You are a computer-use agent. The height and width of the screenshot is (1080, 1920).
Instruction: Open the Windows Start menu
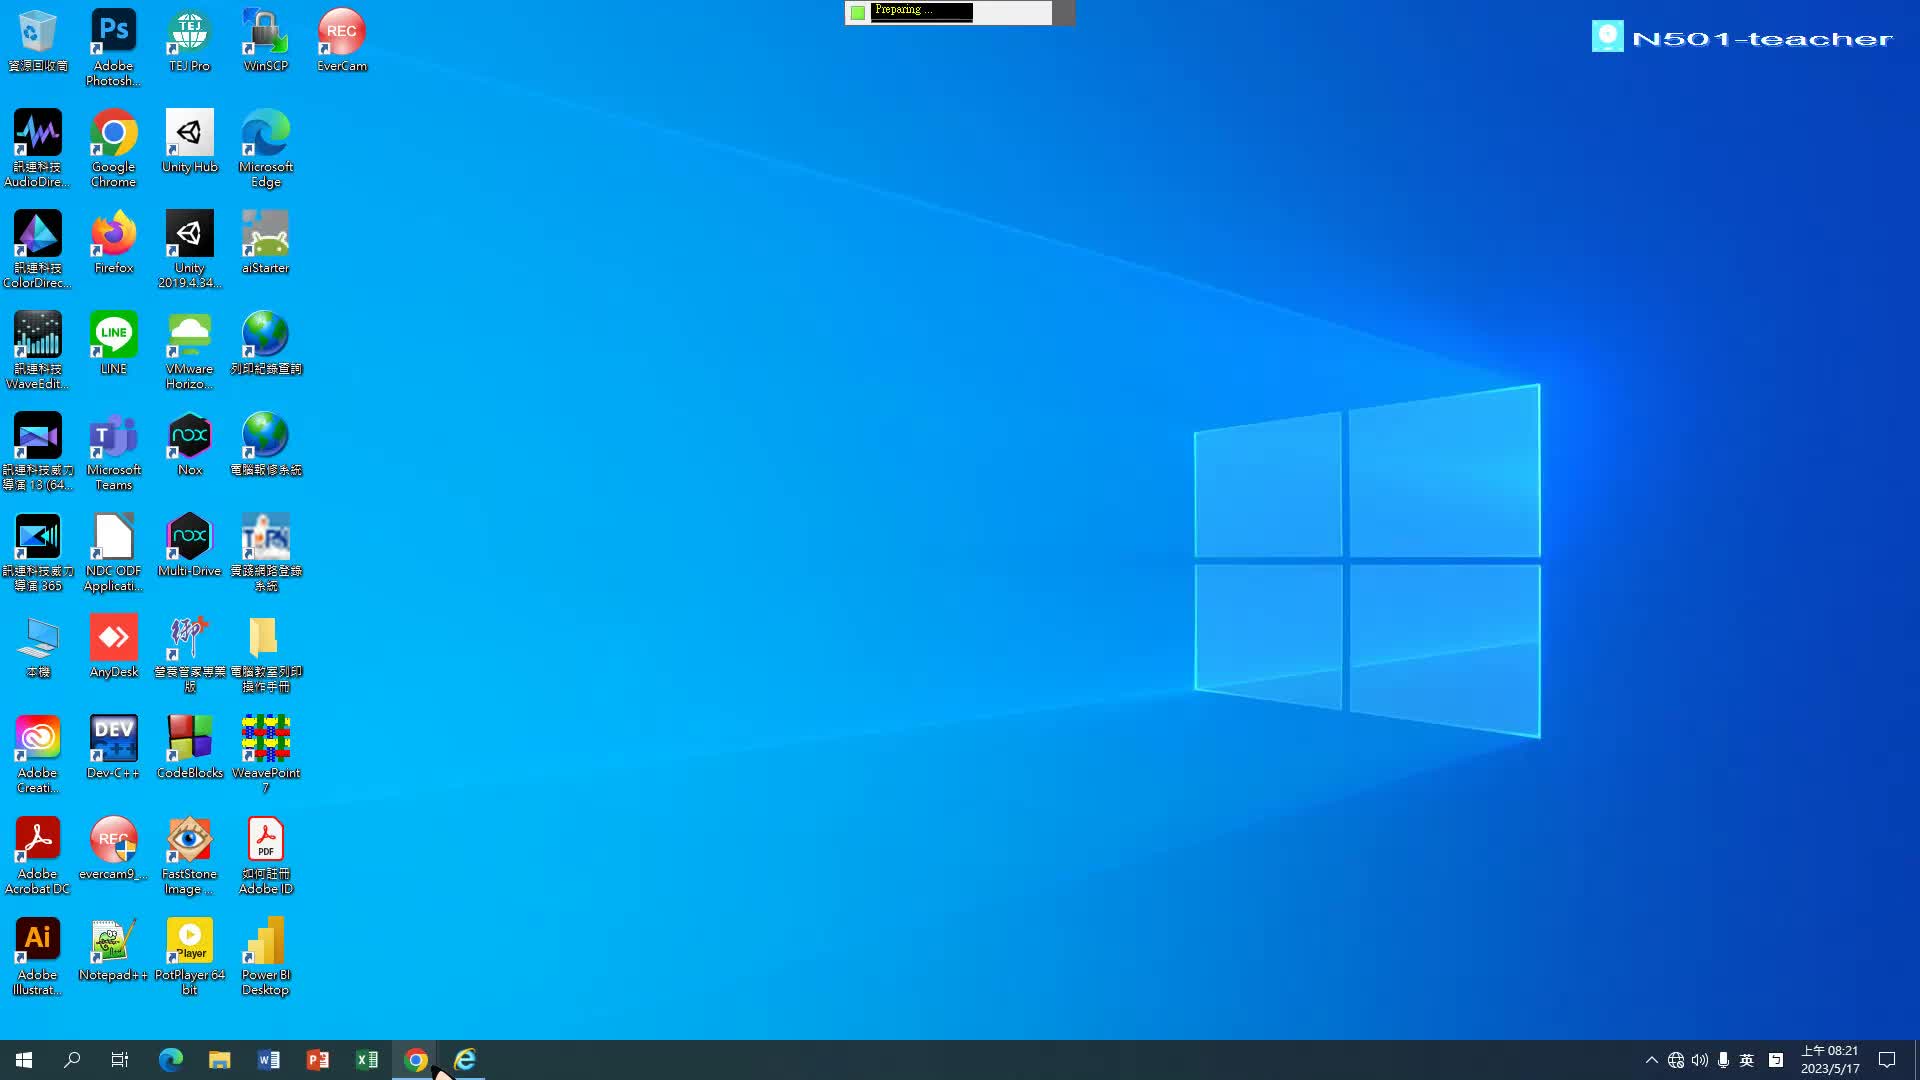[24, 1060]
